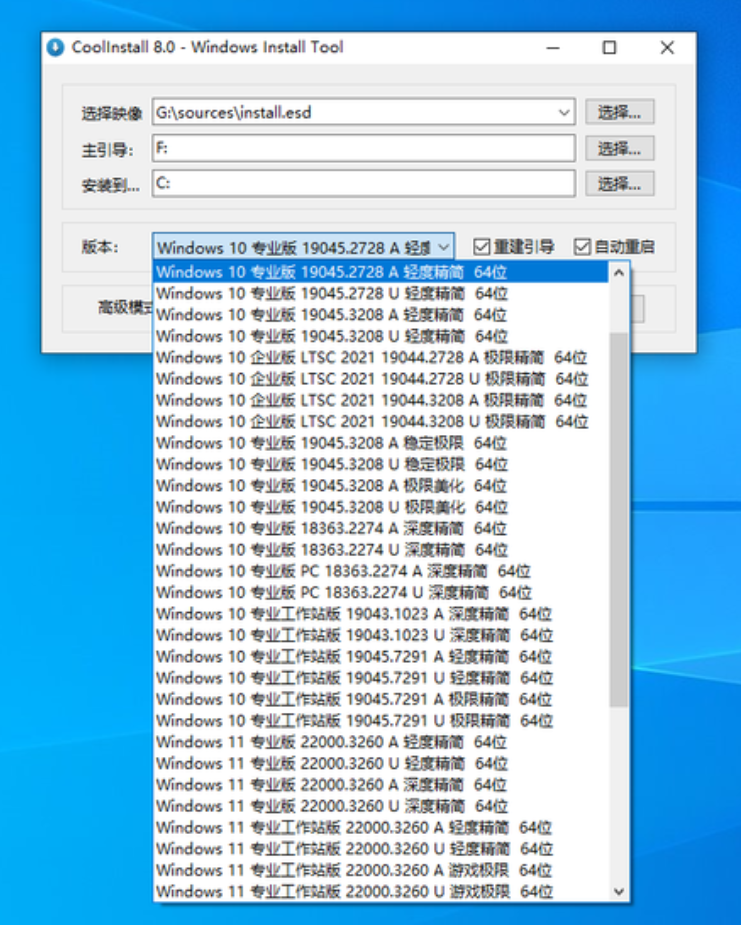741x925 pixels.
Task: Choose 专业工作站版 19043.1023 U 深度精简
Action: 381,635
